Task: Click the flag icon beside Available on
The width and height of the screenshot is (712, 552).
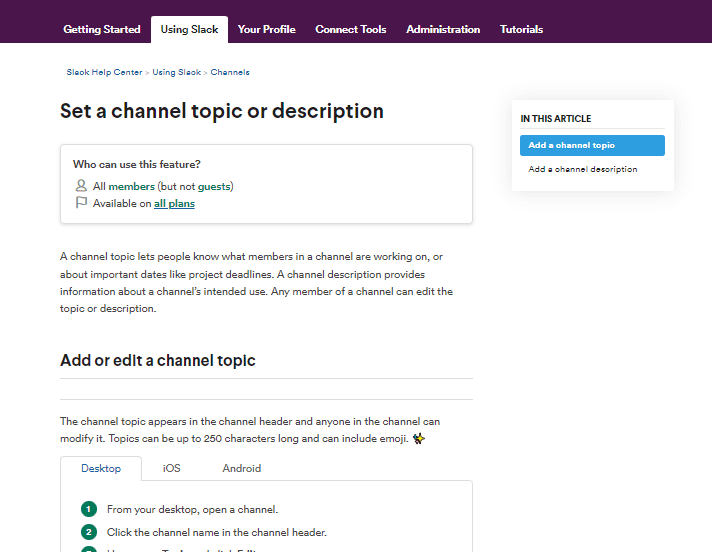Action: pos(81,203)
